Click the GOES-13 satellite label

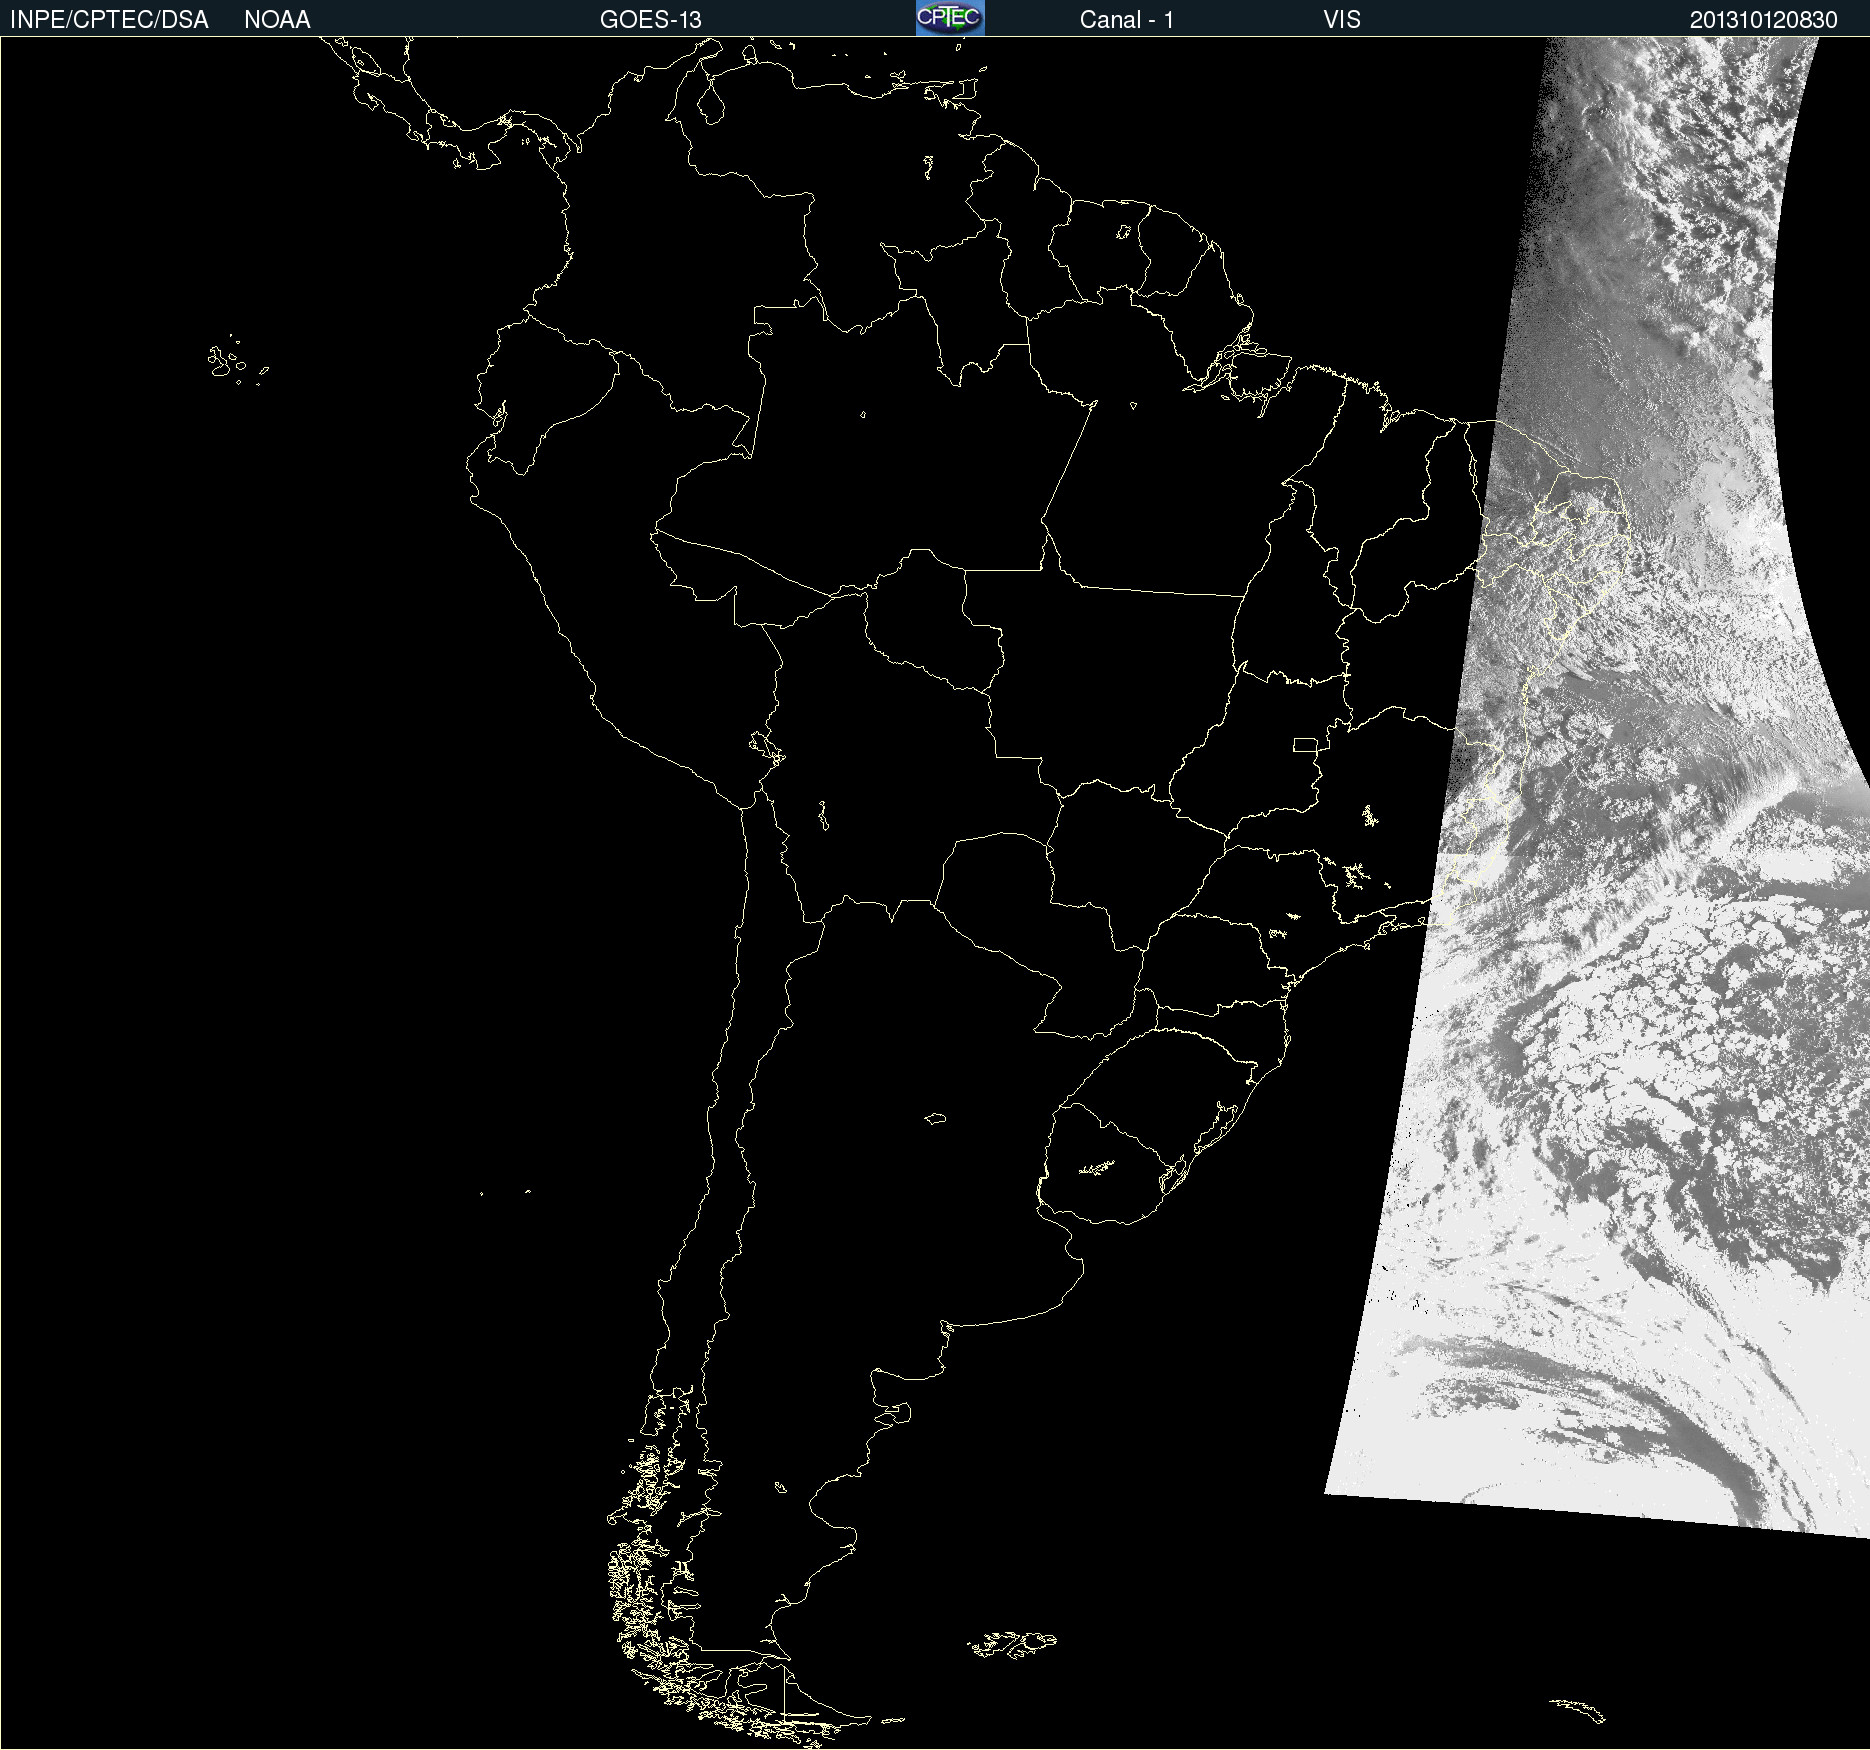pos(651,20)
